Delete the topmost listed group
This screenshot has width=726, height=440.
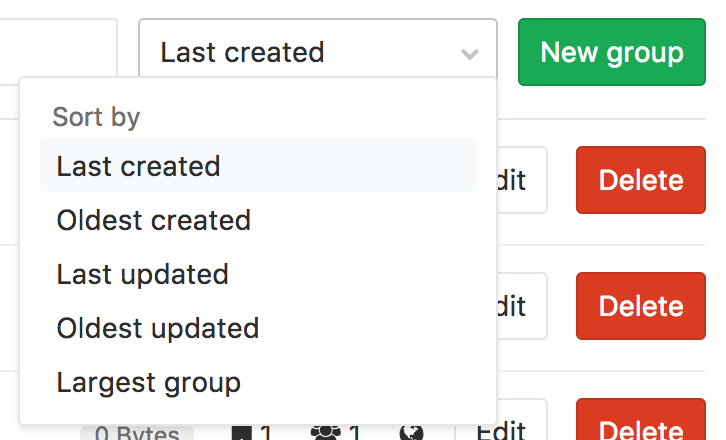(x=641, y=180)
